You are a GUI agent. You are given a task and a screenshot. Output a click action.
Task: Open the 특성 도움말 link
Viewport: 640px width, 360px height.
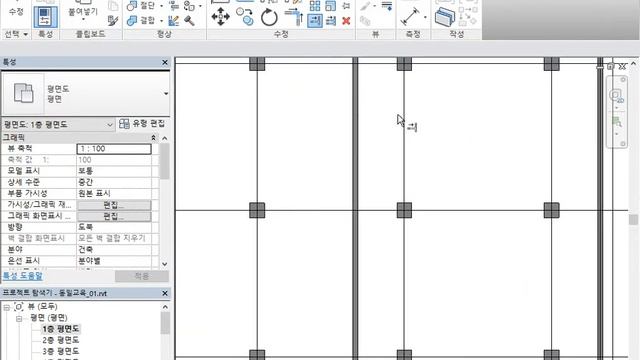23,276
